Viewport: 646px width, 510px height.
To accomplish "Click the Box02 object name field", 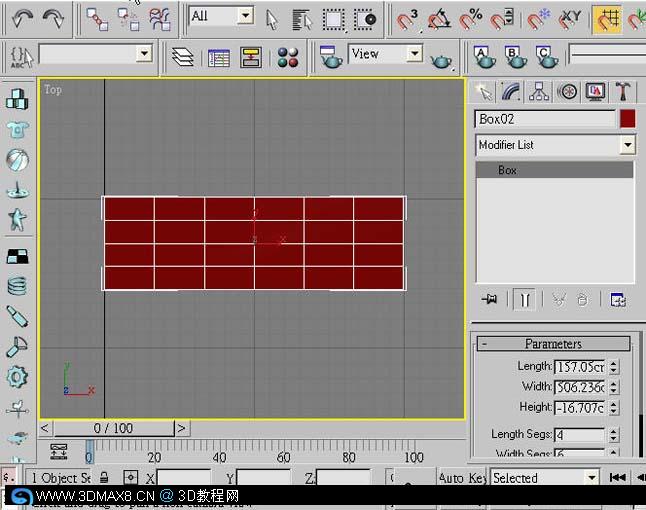I will pos(545,119).
